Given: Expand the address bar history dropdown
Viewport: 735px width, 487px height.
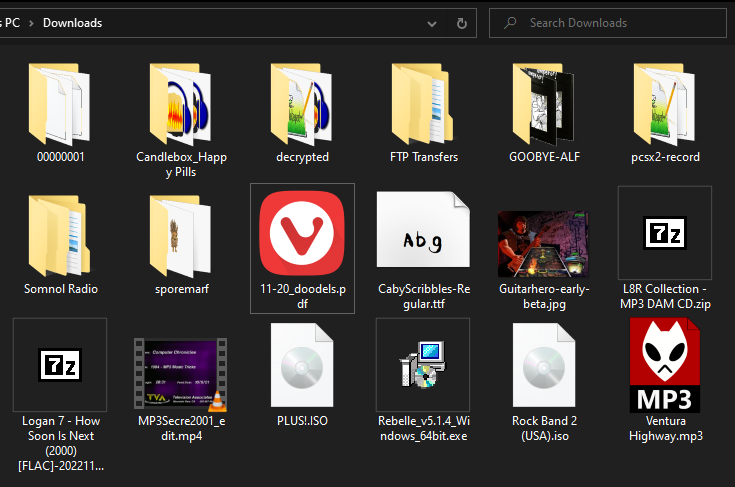Looking at the screenshot, I should click(432, 23).
